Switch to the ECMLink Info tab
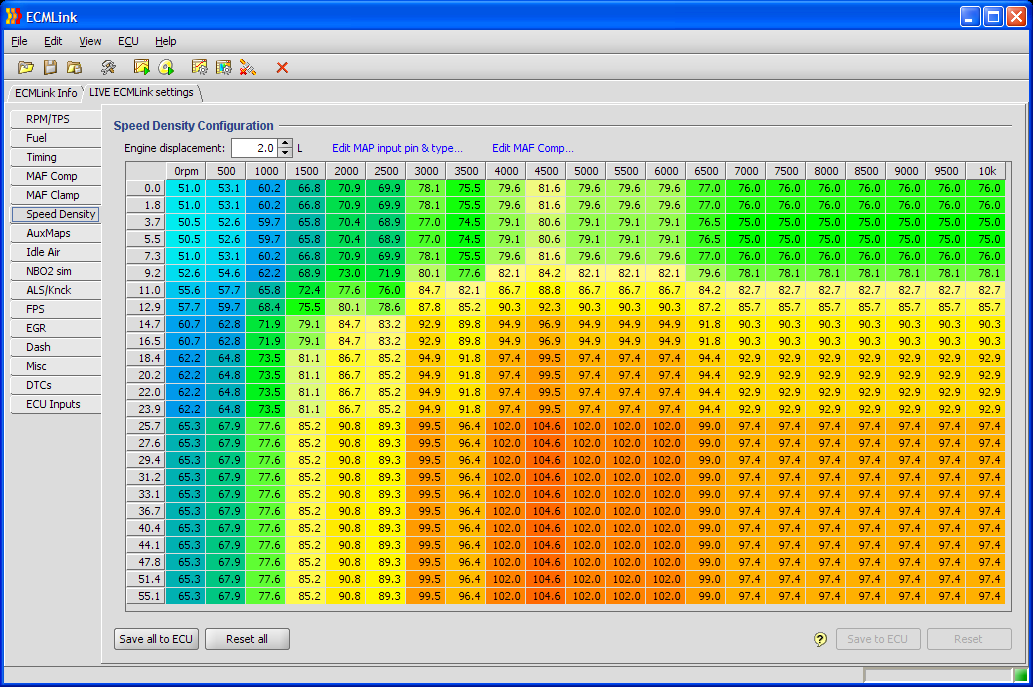 point(46,93)
